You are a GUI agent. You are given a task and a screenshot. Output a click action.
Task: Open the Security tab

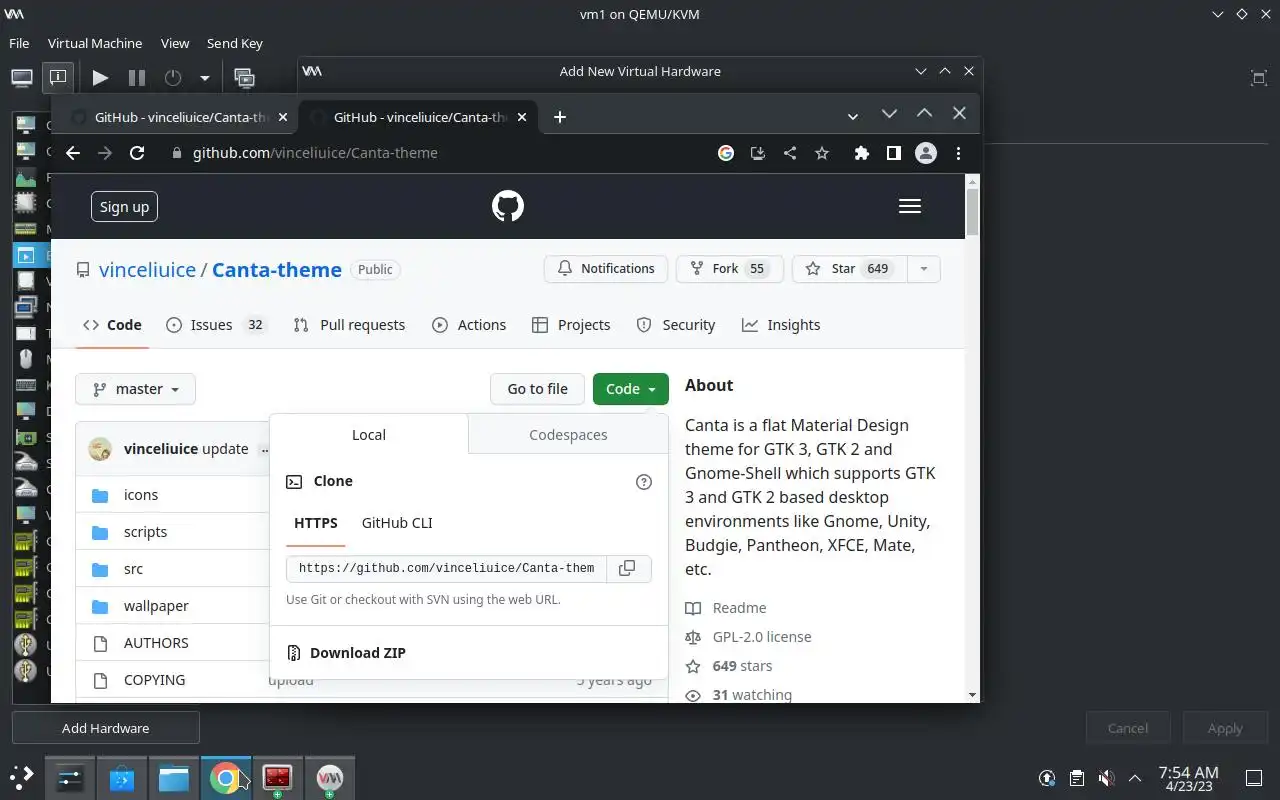[x=676, y=325]
